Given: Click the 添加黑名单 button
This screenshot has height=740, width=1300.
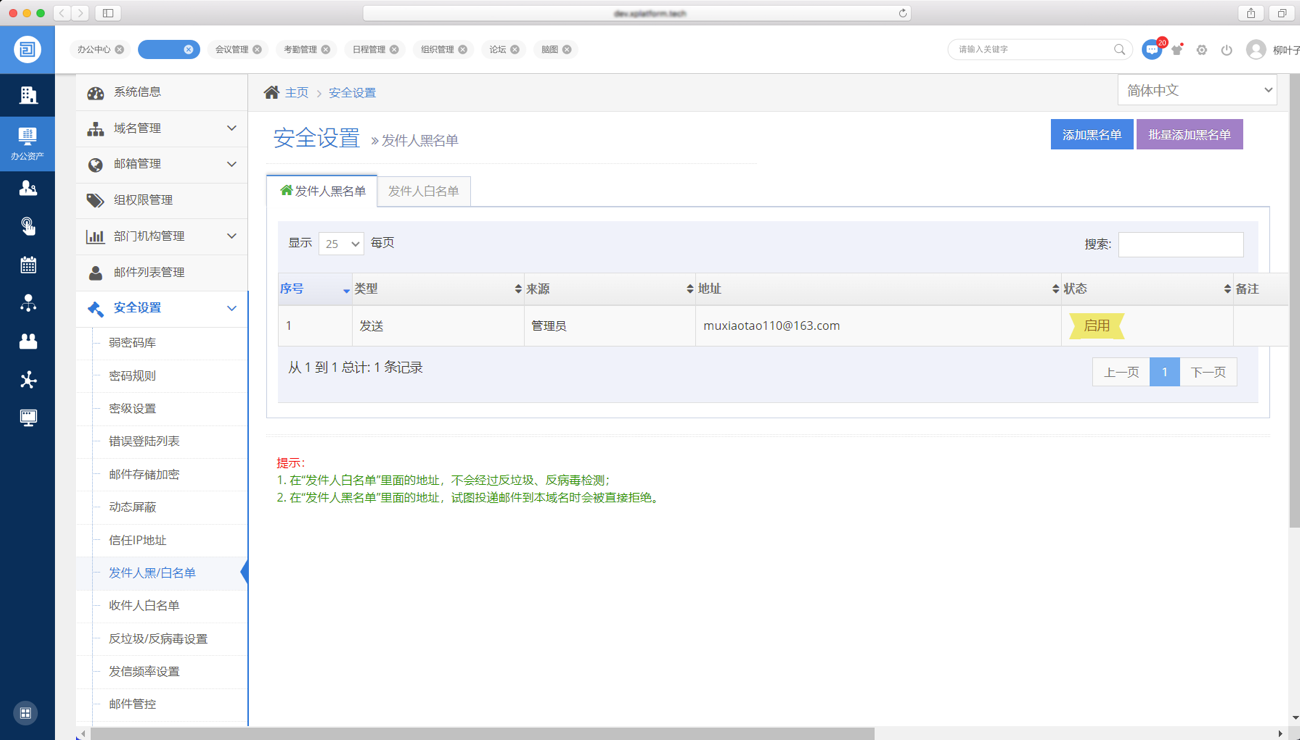Looking at the screenshot, I should coord(1091,135).
